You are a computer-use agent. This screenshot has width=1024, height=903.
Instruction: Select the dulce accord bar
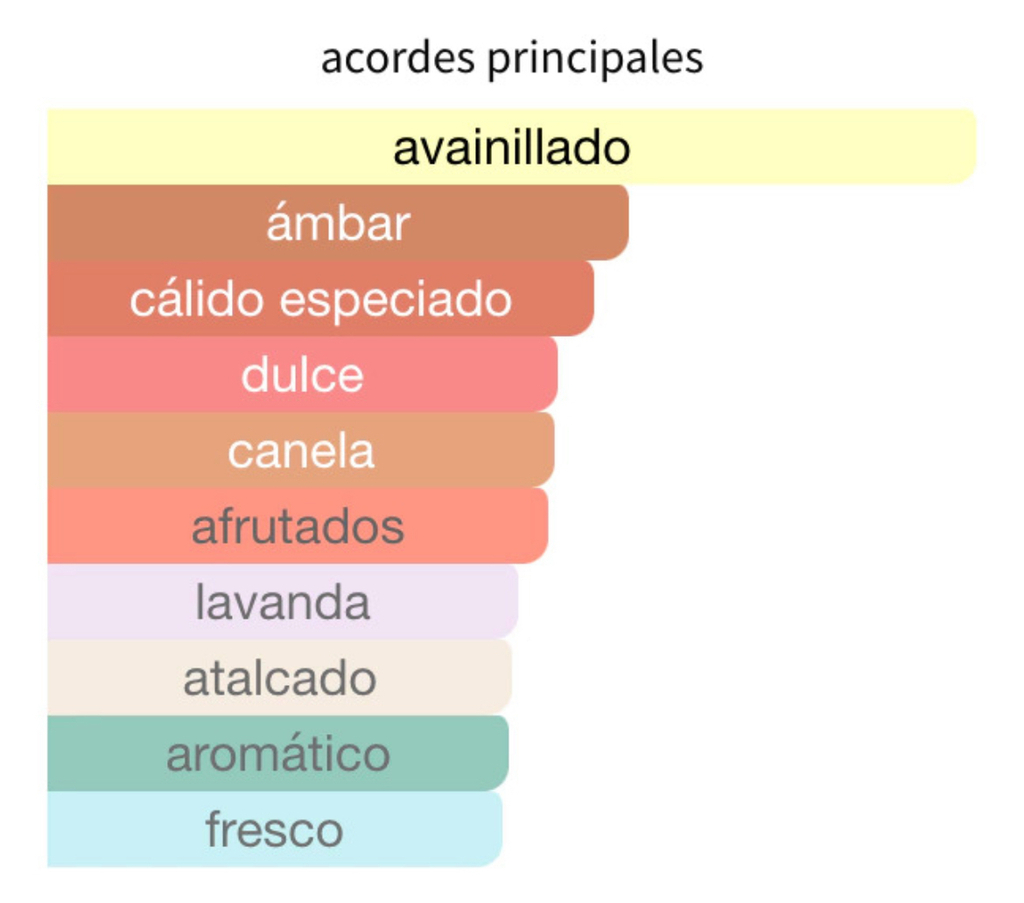[302, 374]
